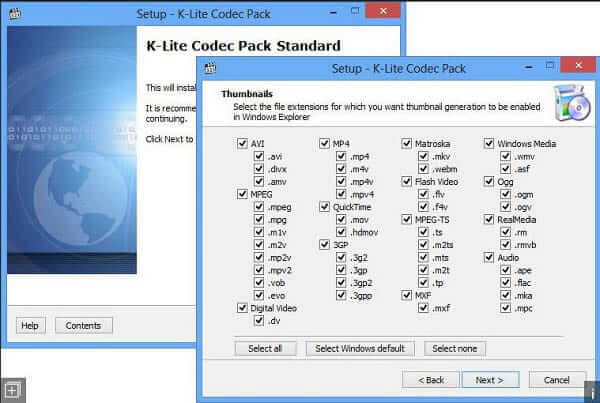The width and height of the screenshot is (600, 403).
Task: Toggle the .mov extension checkbox
Action: (341, 219)
